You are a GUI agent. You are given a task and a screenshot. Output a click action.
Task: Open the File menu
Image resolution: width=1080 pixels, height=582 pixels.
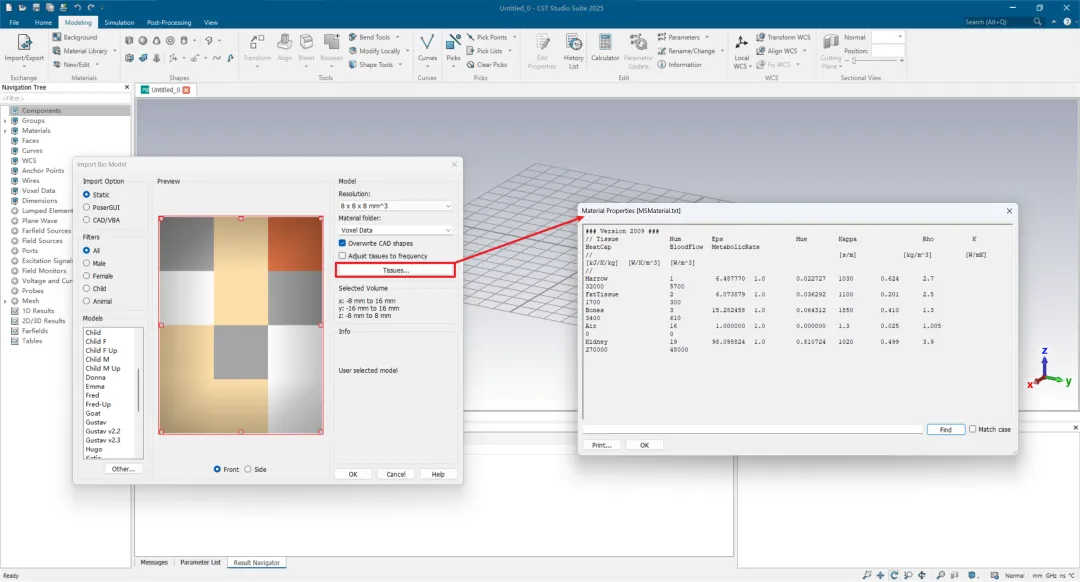(x=14, y=22)
